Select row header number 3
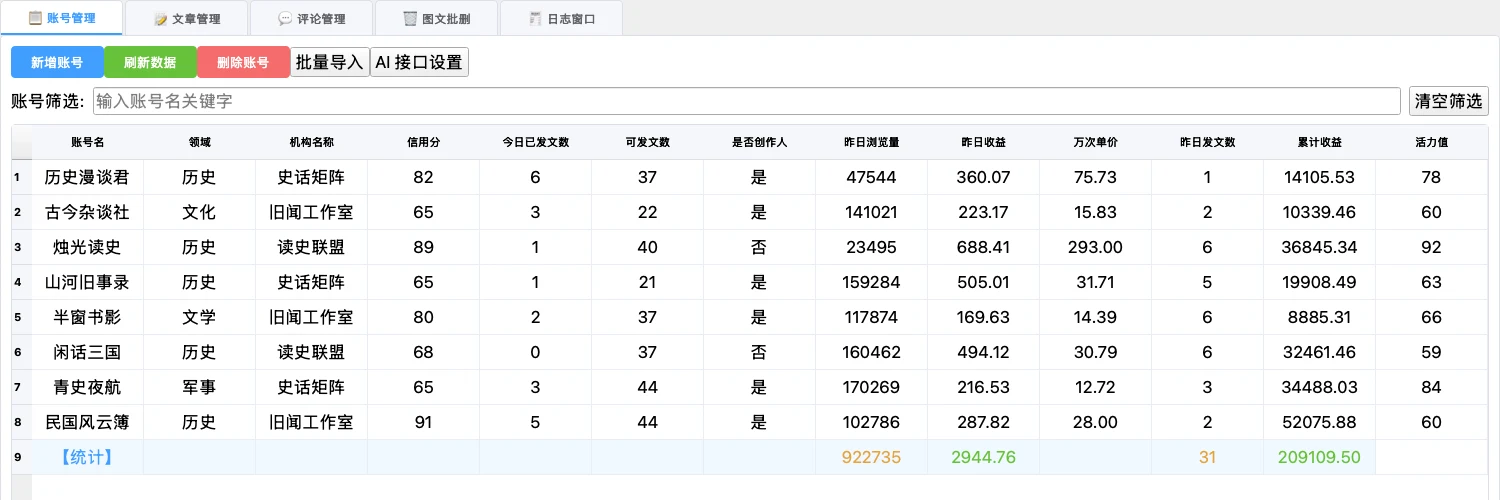 tap(21, 247)
